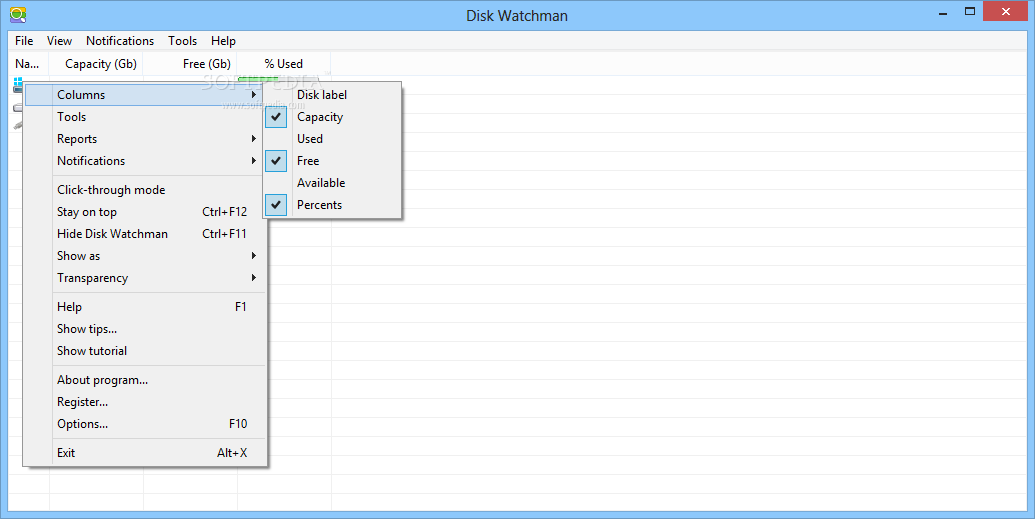Open the Help menu in menu bar

click(x=223, y=40)
